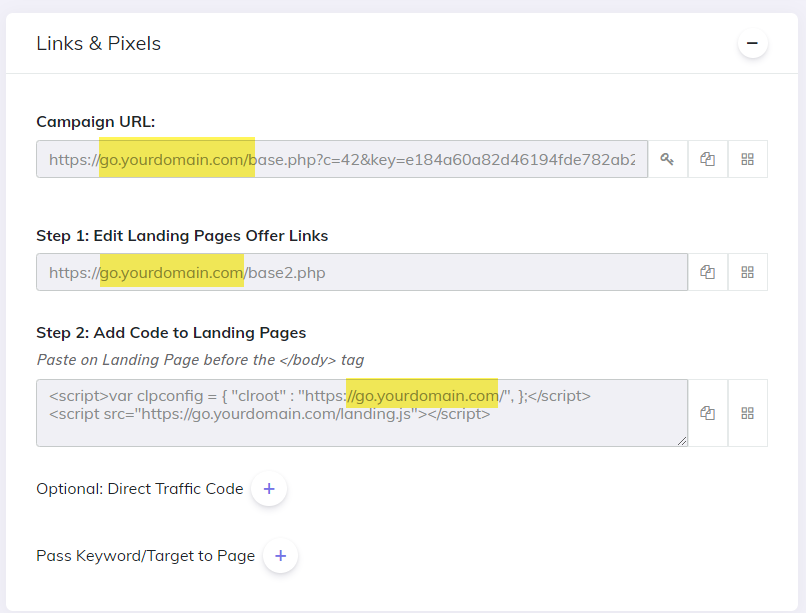The image size is (806, 613).
Task: Expand the Optional Direct Traffic Code section
Action: click(268, 489)
